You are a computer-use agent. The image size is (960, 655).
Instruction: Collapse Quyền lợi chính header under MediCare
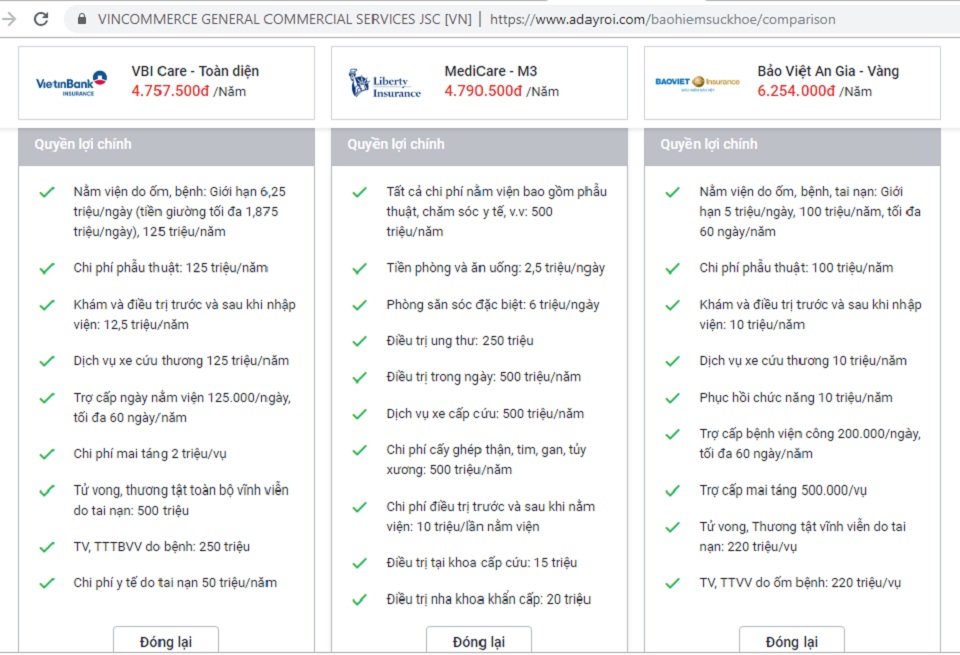[x=479, y=144]
